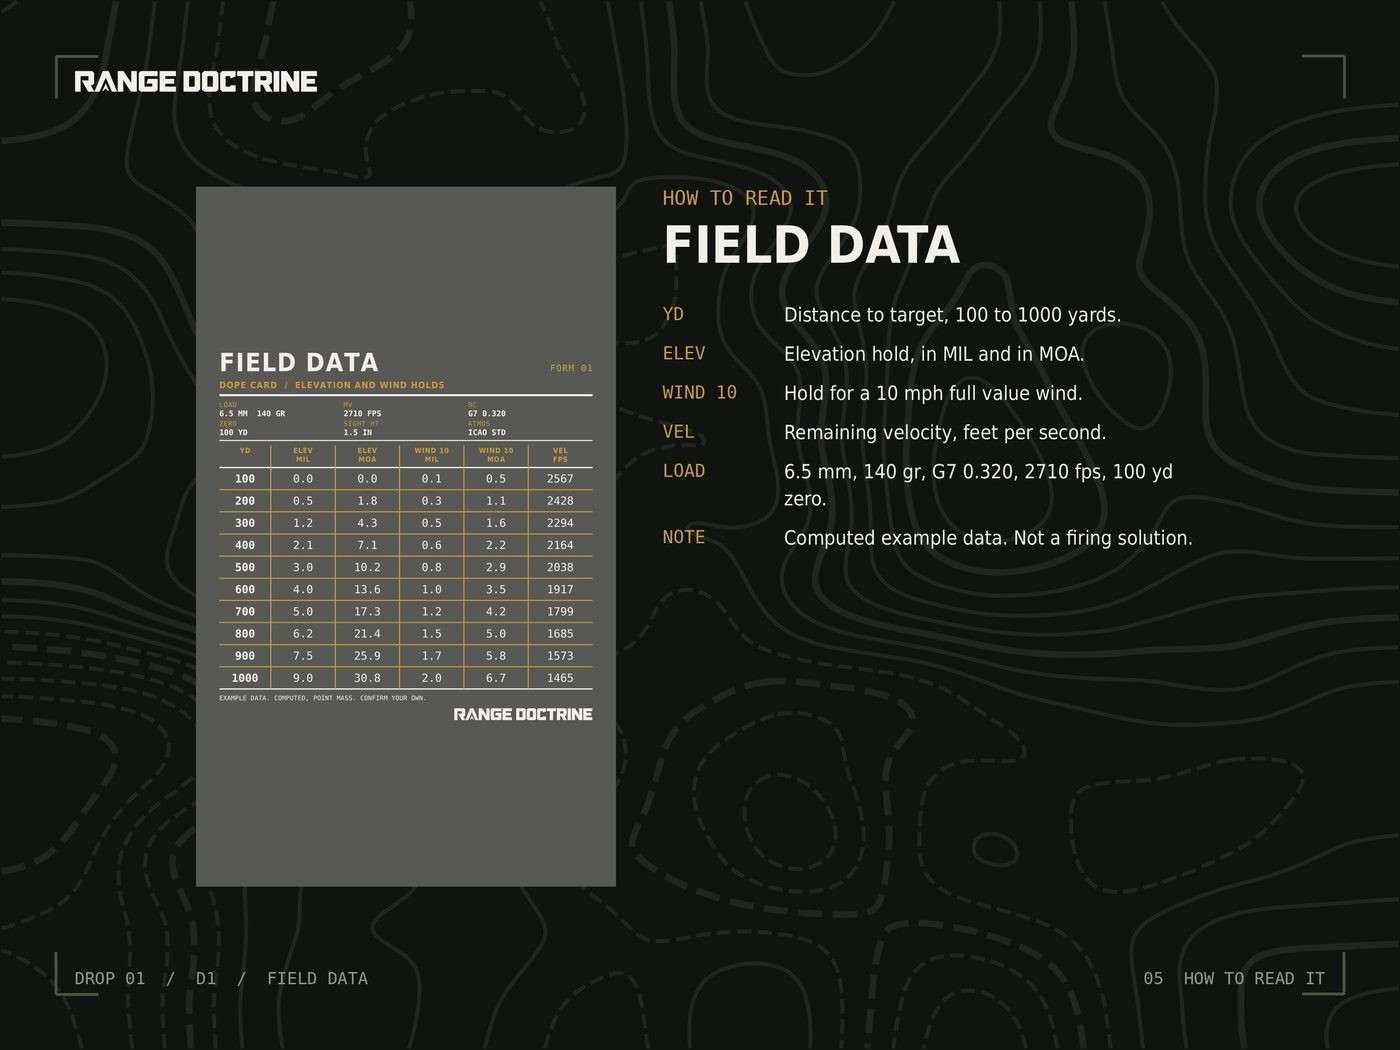This screenshot has width=1400, height=1050.
Task: Select "Computed example data. Not a firing solution."
Action: click(x=988, y=538)
